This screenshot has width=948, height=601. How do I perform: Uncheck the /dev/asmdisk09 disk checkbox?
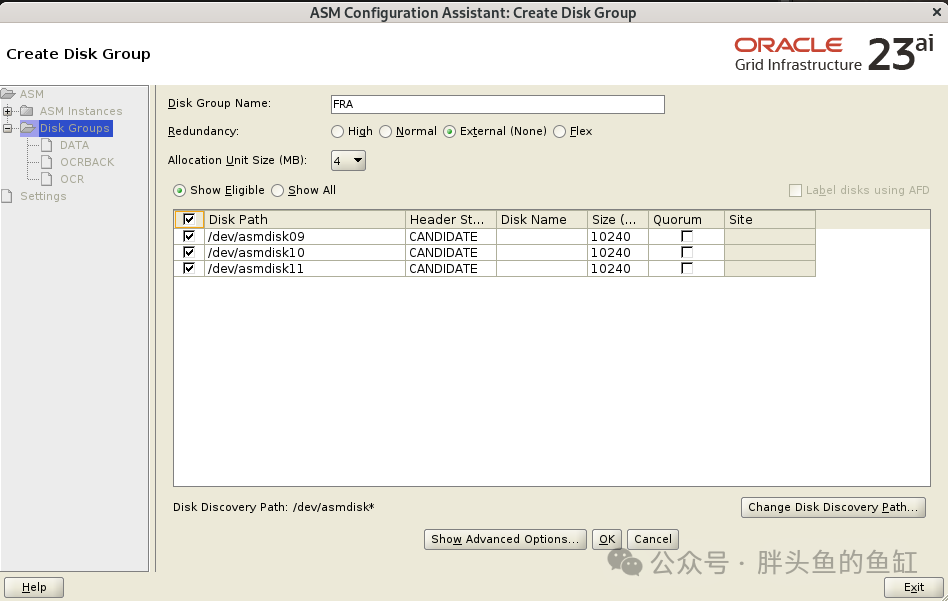pos(189,236)
